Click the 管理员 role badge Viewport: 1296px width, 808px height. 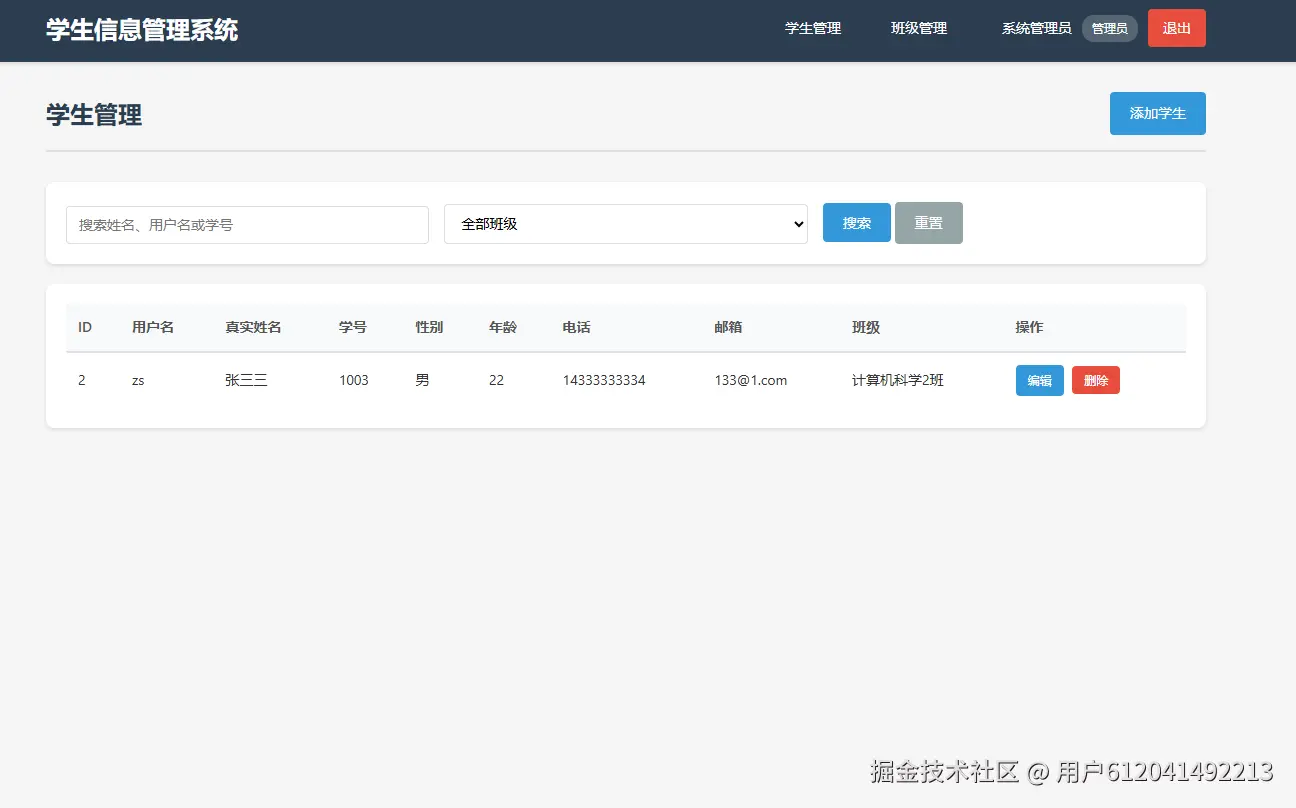[1109, 28]
